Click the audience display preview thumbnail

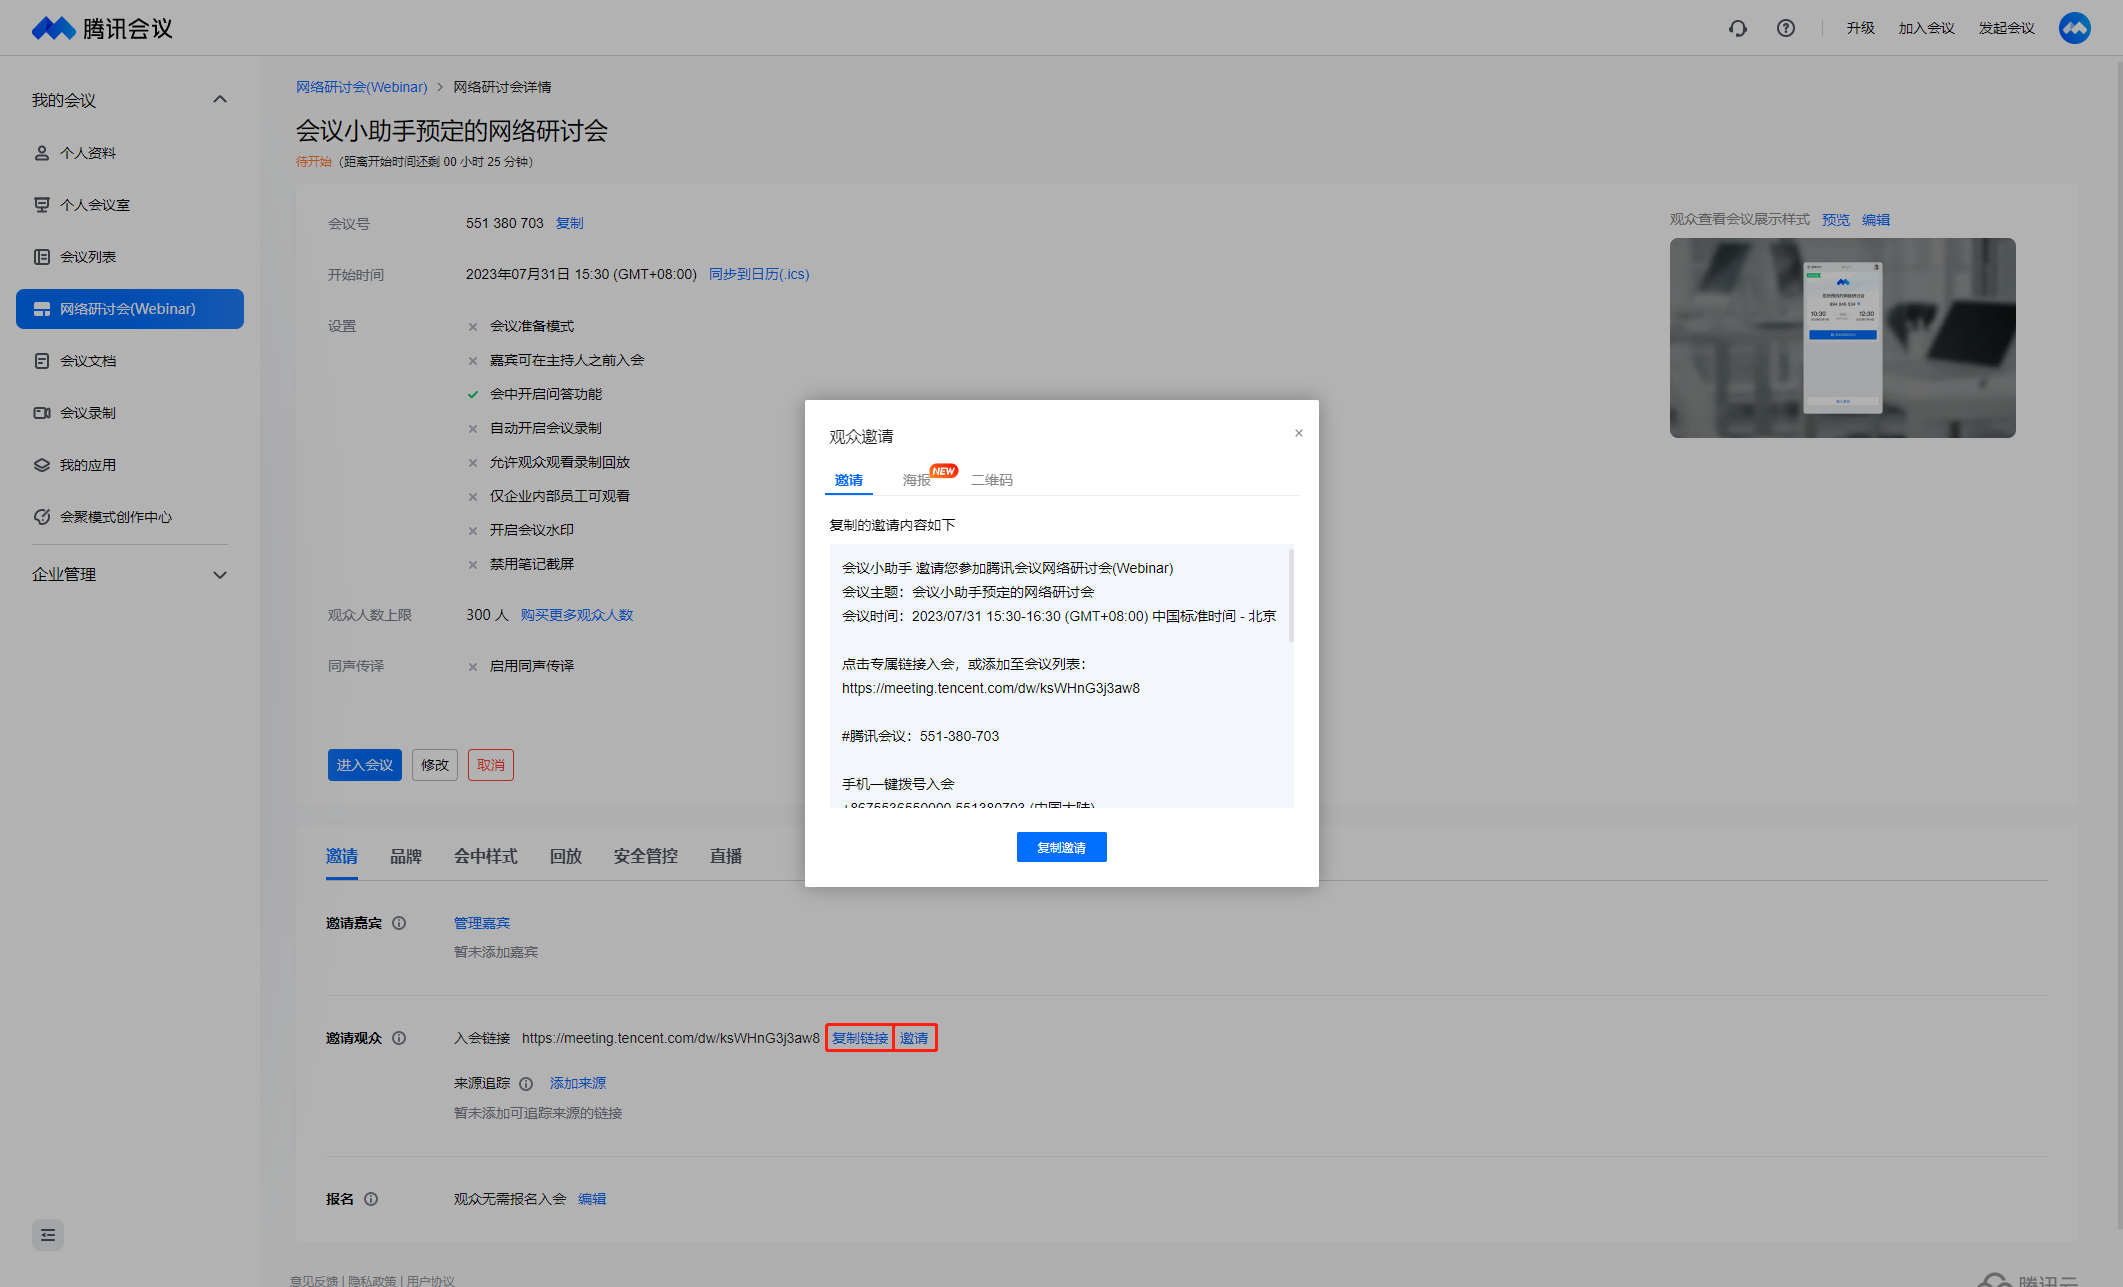pyautogui.click(x=1843, y=338)
